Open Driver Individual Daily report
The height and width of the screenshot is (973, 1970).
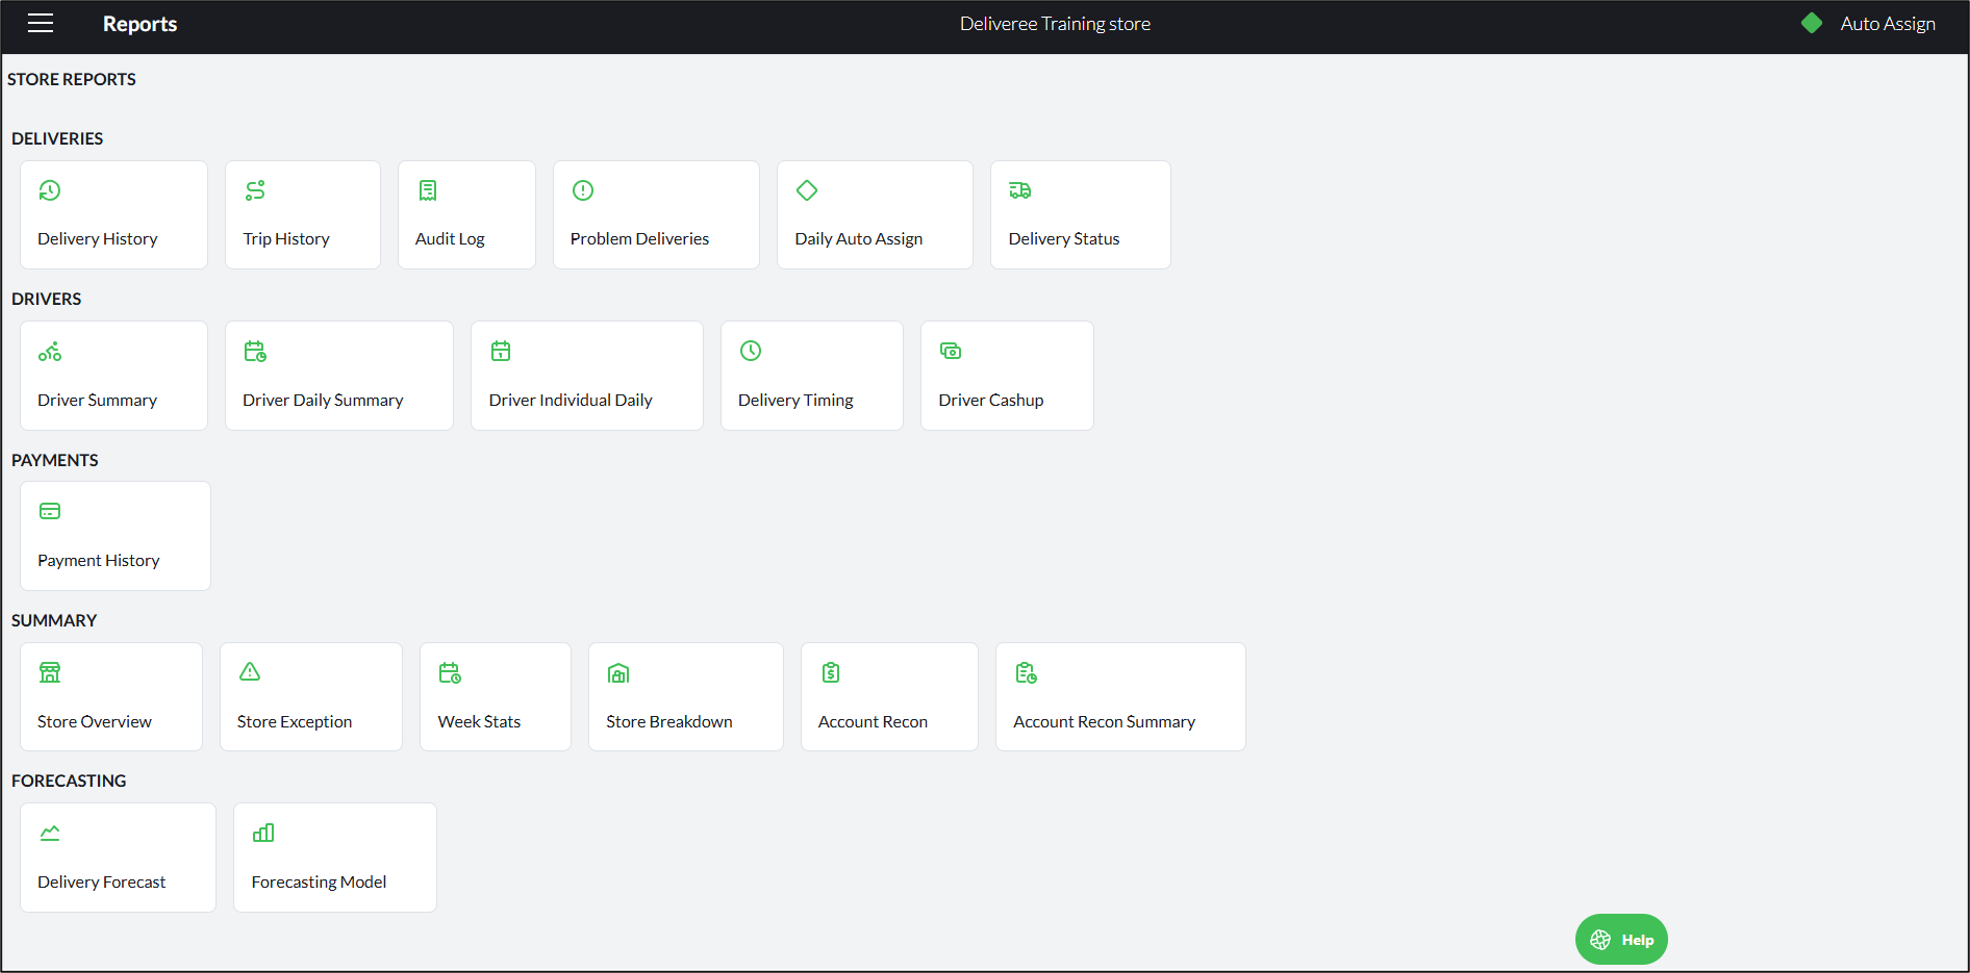pos(587,376)
